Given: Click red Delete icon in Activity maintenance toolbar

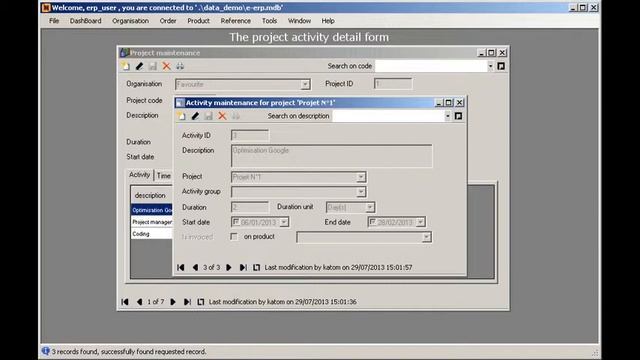Looking at the screenshot, I should [x=222, y=116].
